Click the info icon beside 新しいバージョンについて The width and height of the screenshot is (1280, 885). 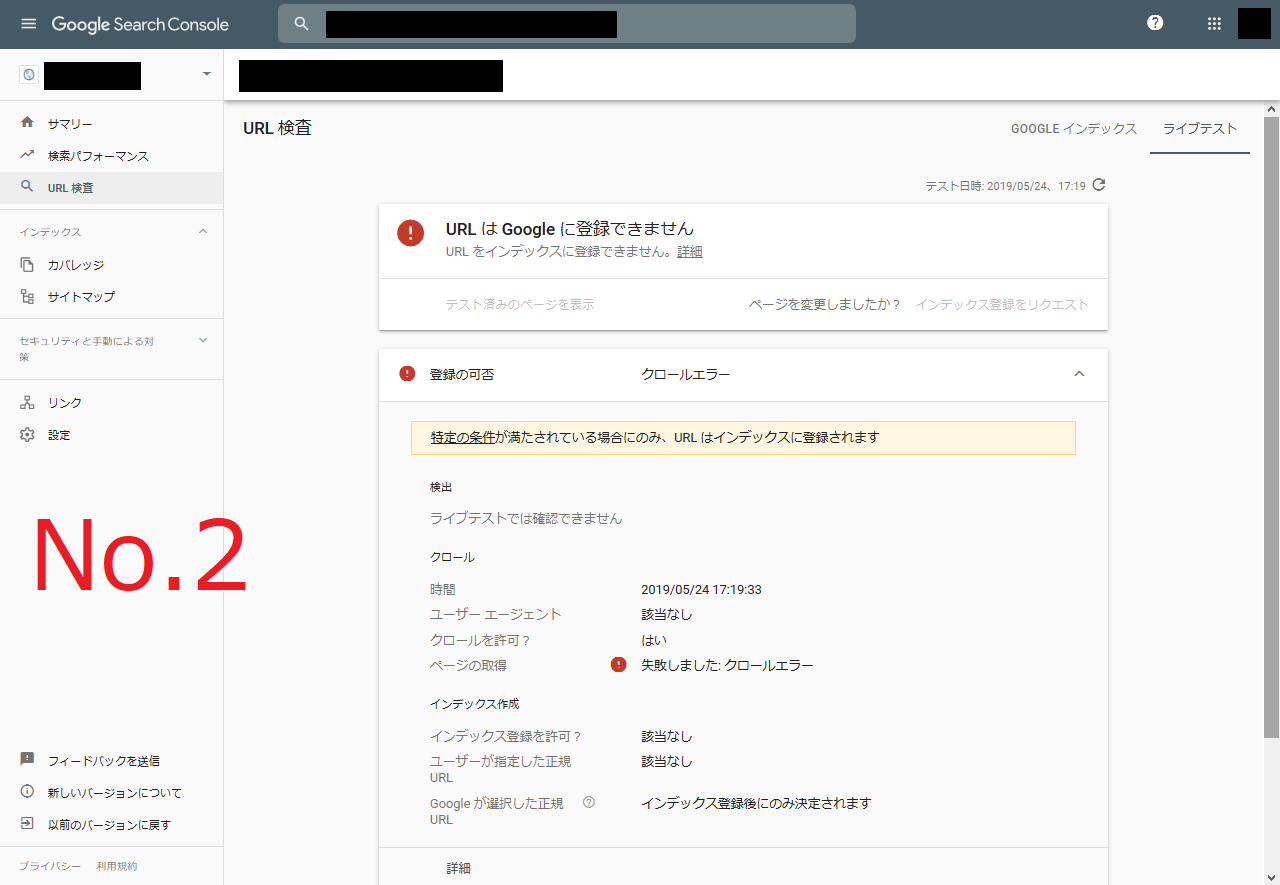[28, 792]
